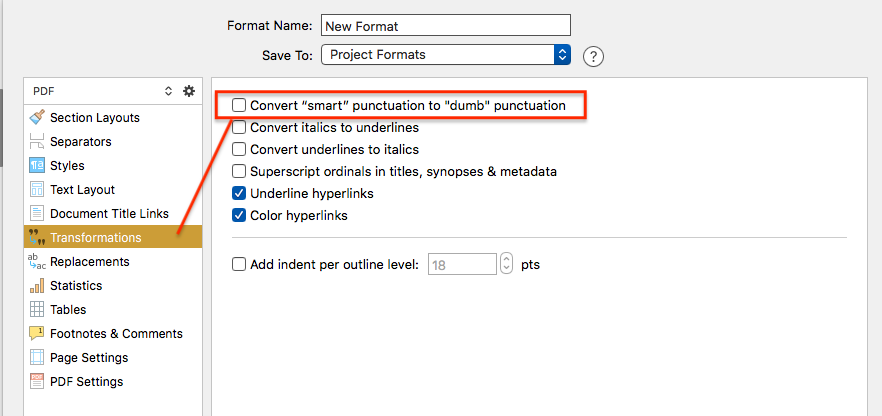
Task: Disable Color hyperlinks checkbox
Action: tap(239, 215)
